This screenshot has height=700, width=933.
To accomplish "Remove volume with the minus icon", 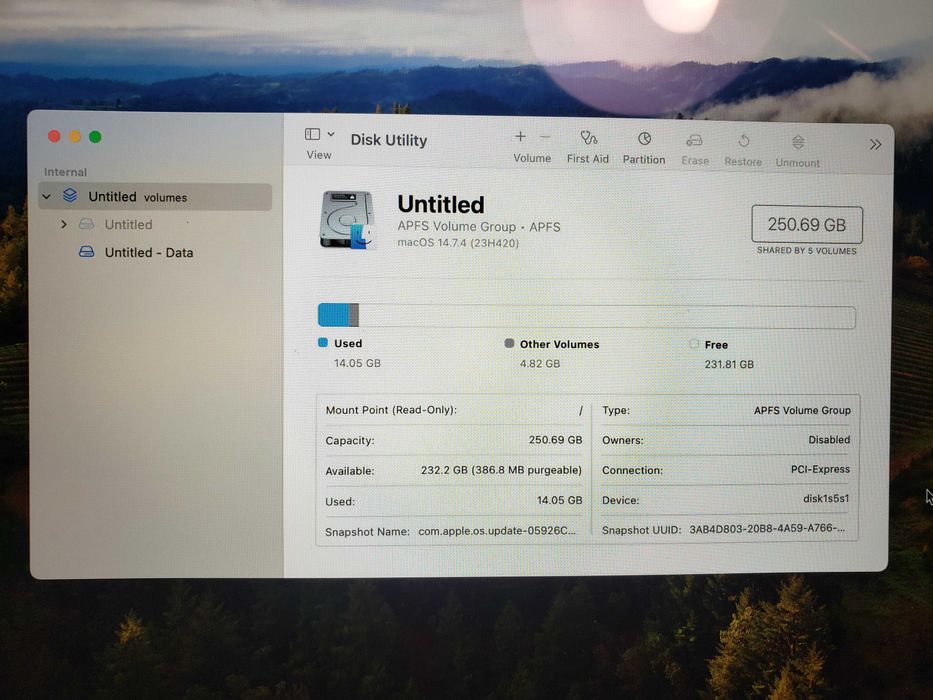I will click(544, 137).
